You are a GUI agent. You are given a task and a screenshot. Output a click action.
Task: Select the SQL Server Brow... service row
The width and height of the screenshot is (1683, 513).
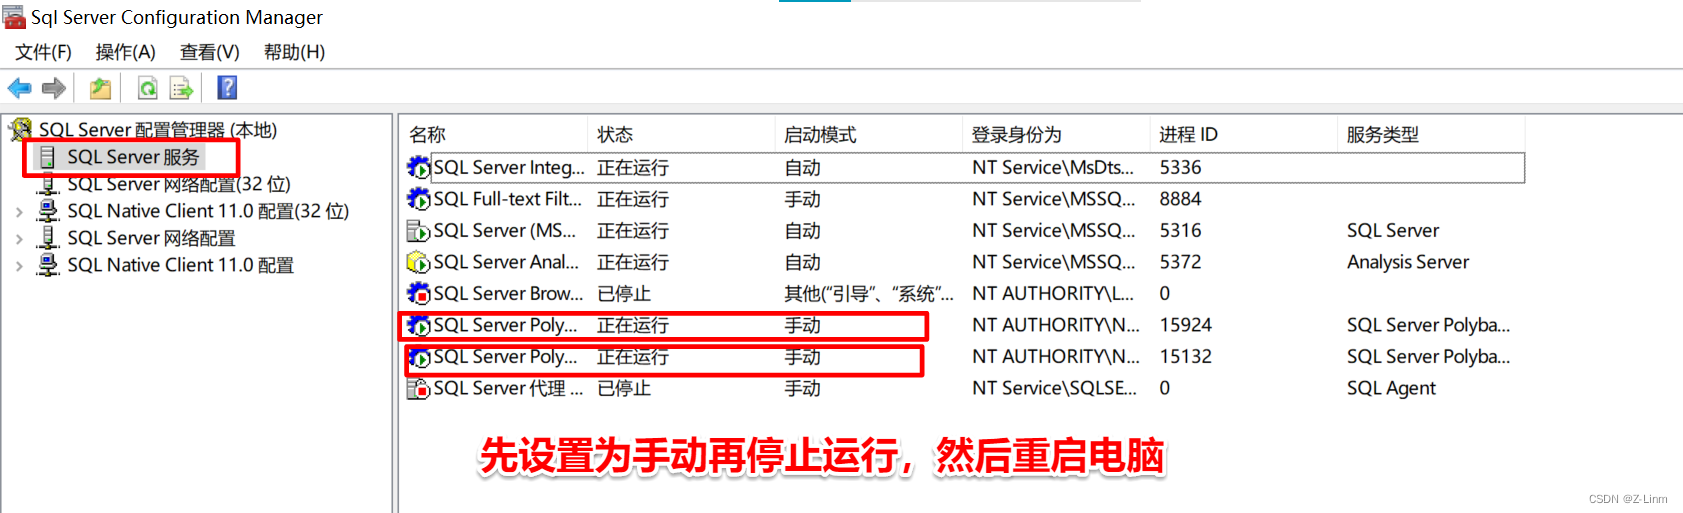pyautogui.click(x=965, y=294)
